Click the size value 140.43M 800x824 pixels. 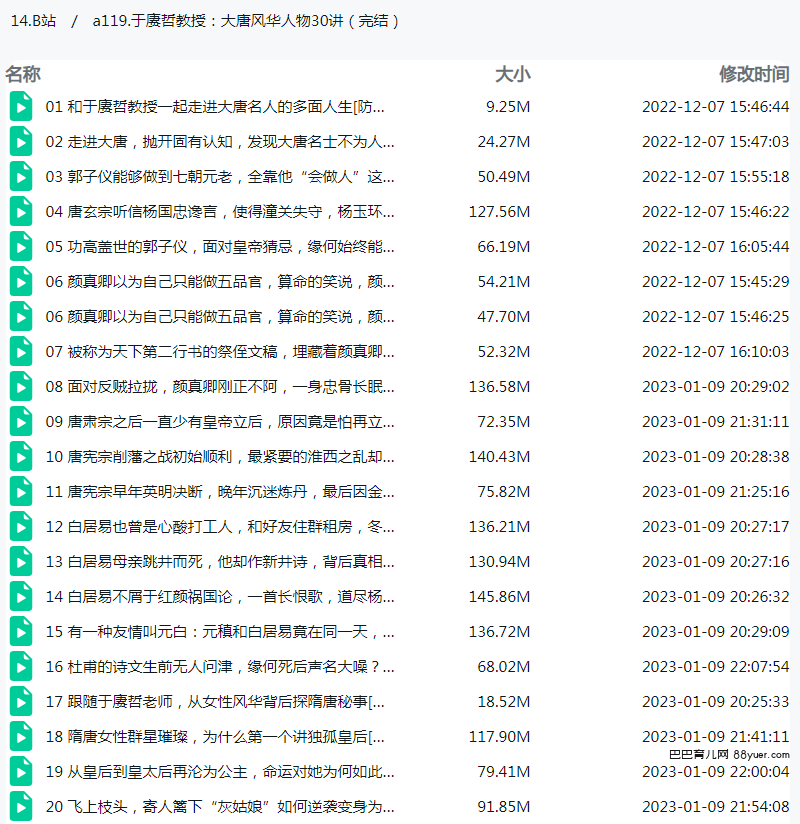(x=499, y=457)
